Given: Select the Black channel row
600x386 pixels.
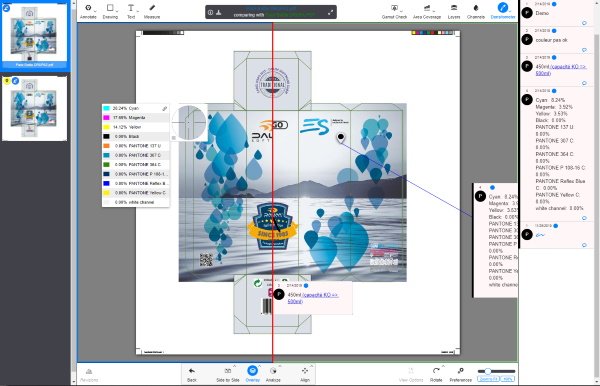Looking at the screenshot, I should tap(136, 137).
